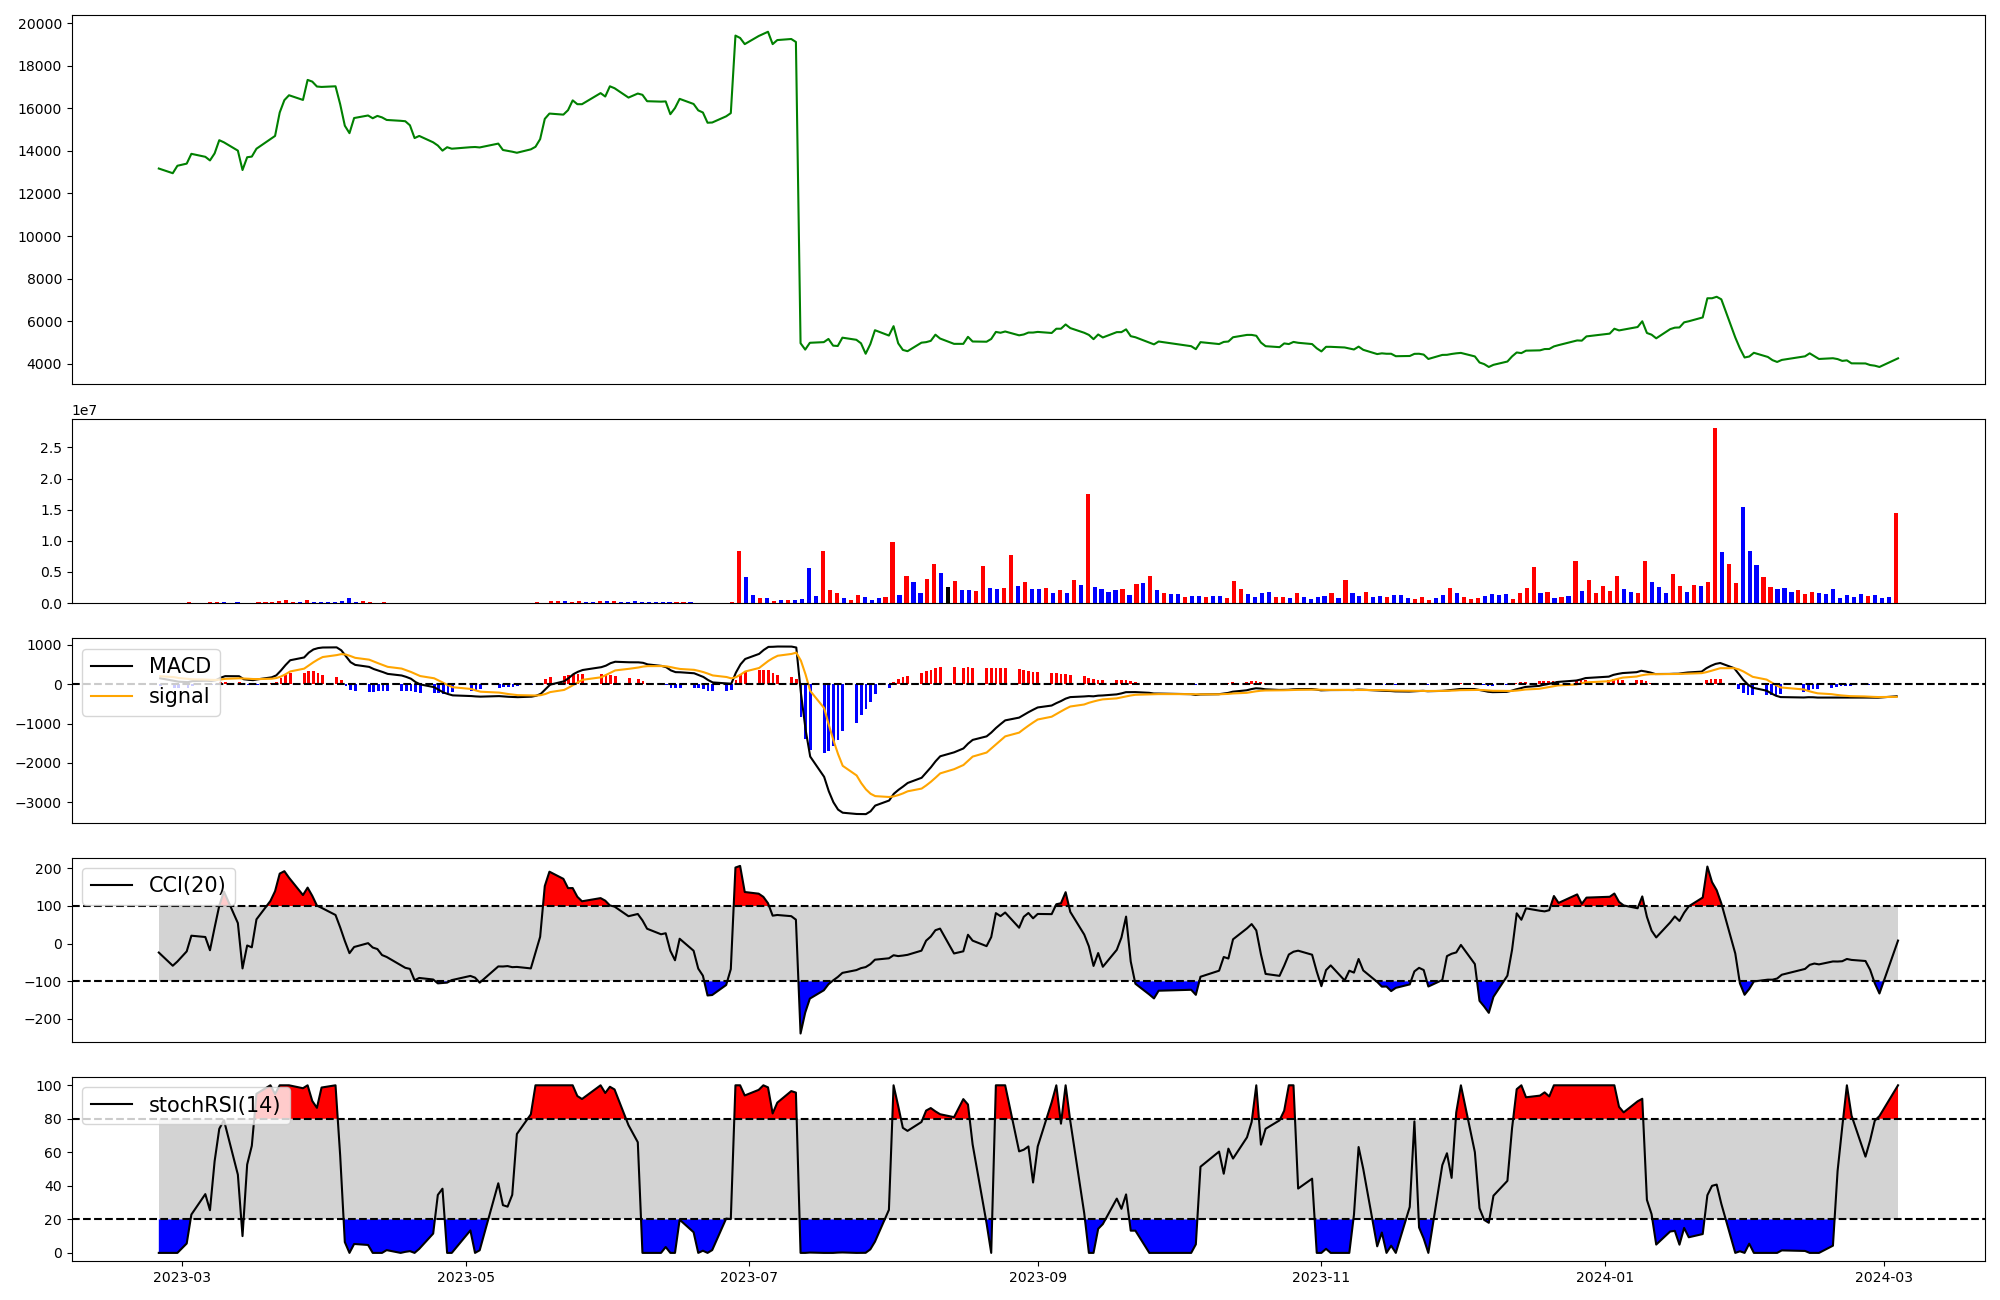
Task: Click the MACD legend label
Action: coord(179,666)
